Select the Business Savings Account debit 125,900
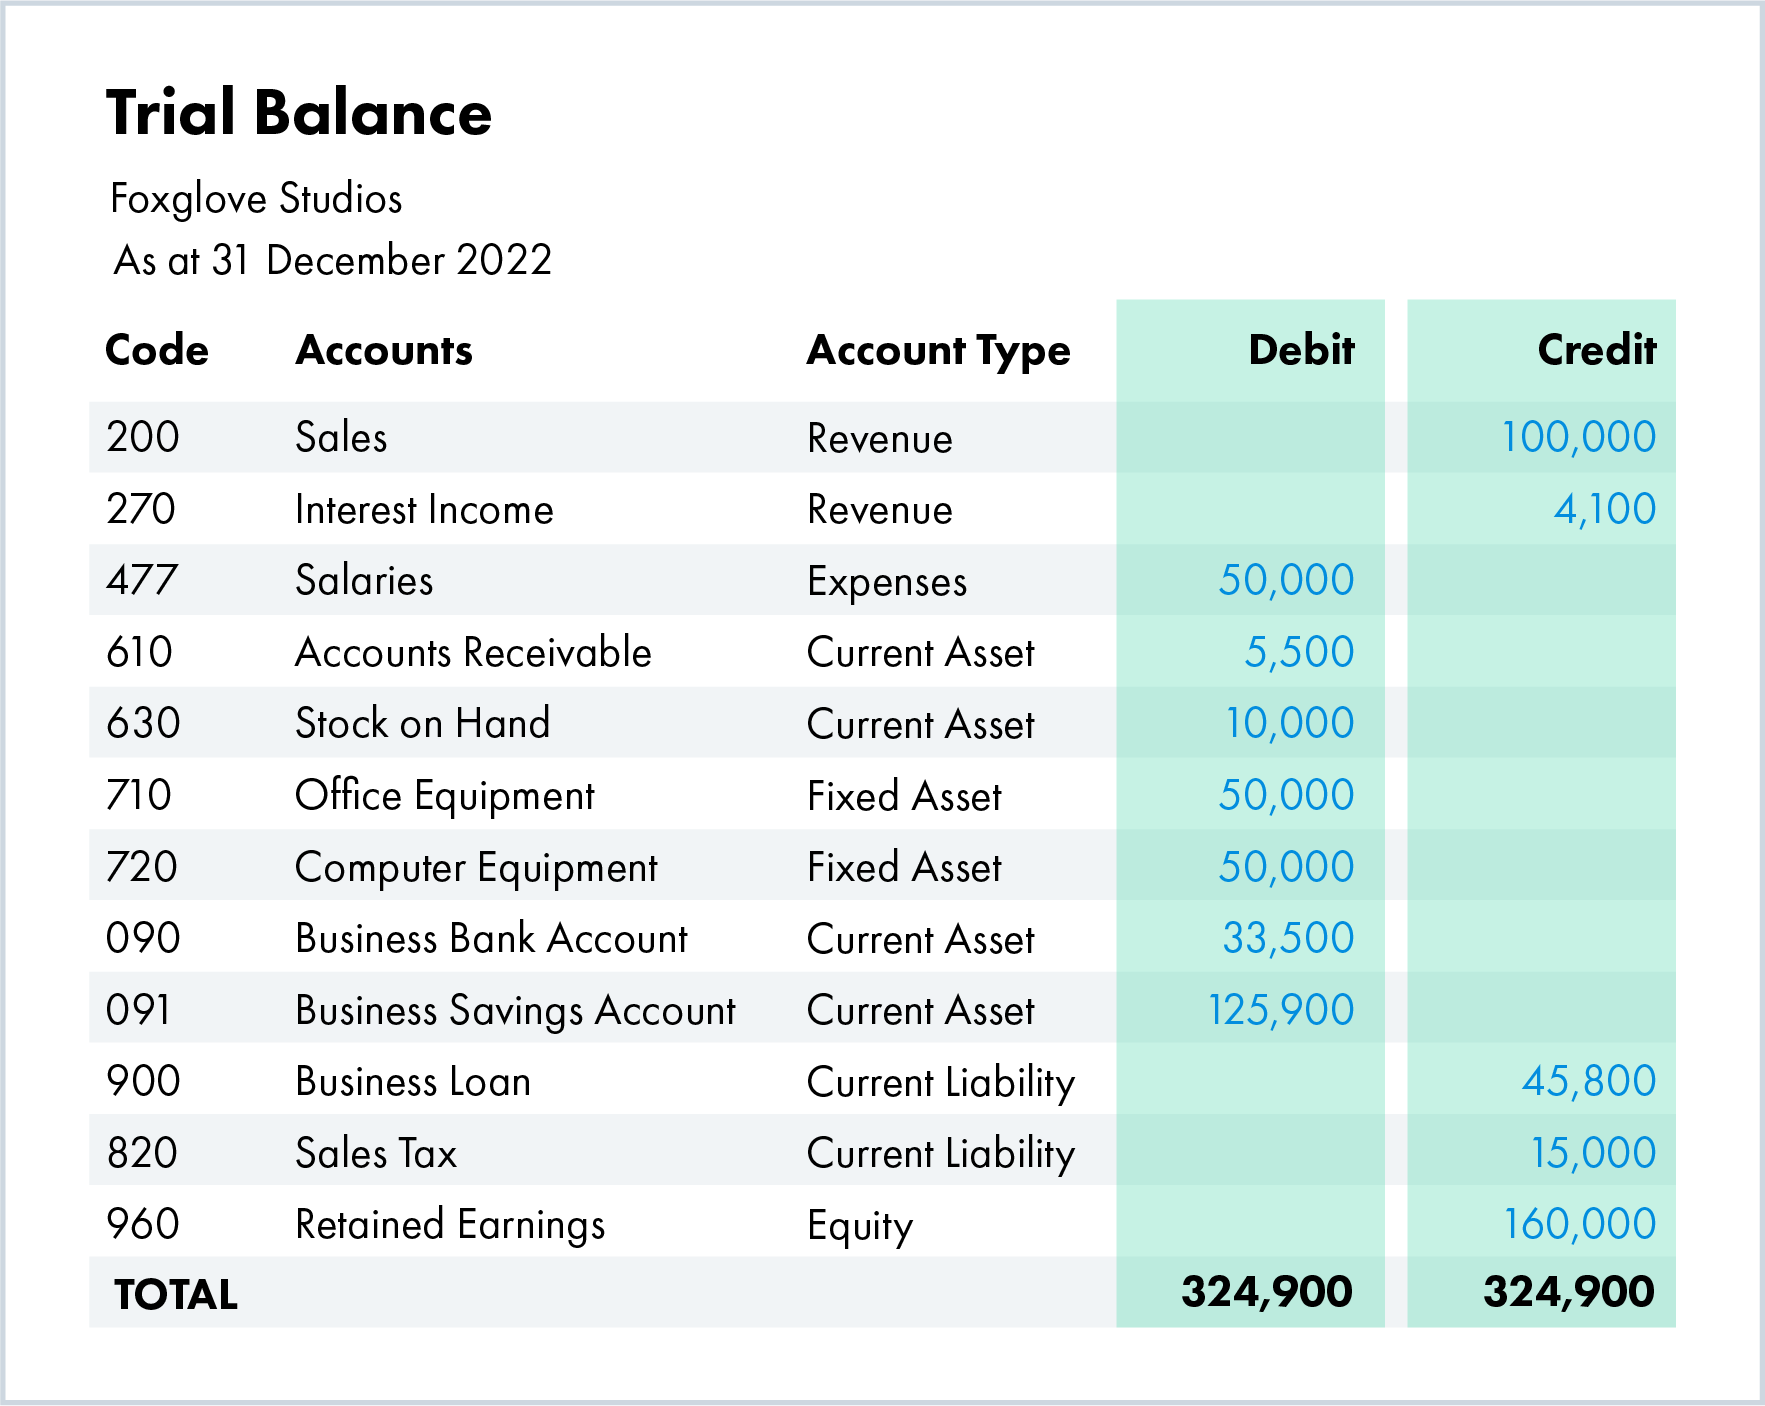 click(x=1281, y=1009)
